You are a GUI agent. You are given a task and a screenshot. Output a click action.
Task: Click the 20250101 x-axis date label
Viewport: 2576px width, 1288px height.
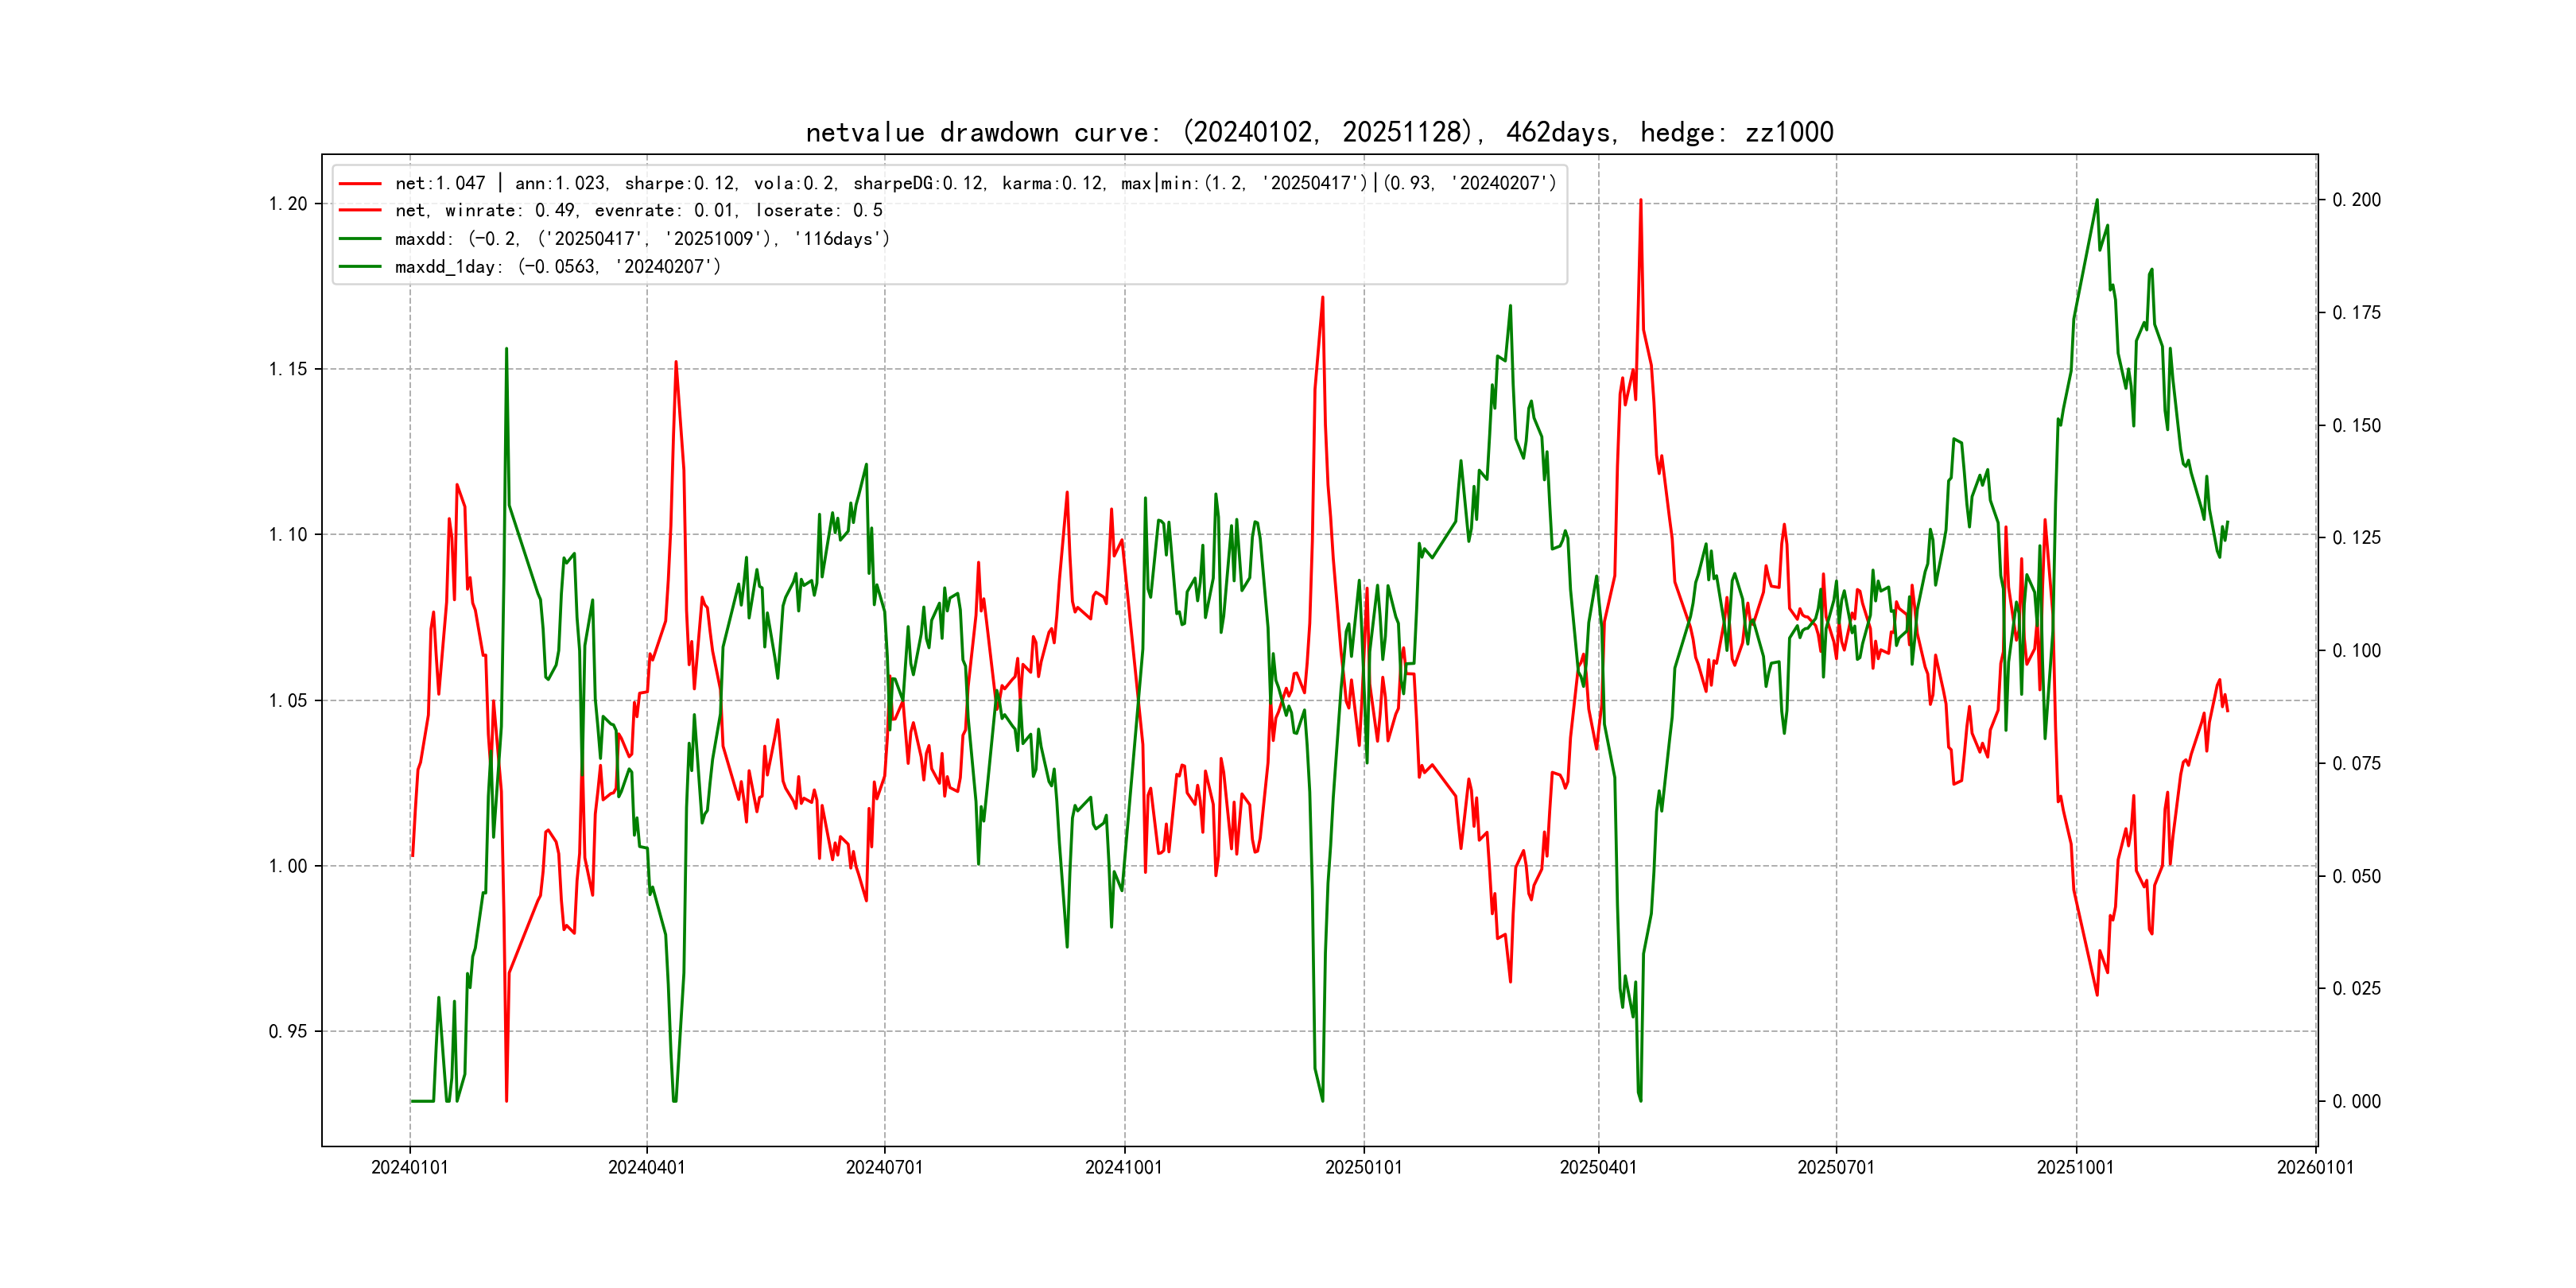click(1363, 1167)
